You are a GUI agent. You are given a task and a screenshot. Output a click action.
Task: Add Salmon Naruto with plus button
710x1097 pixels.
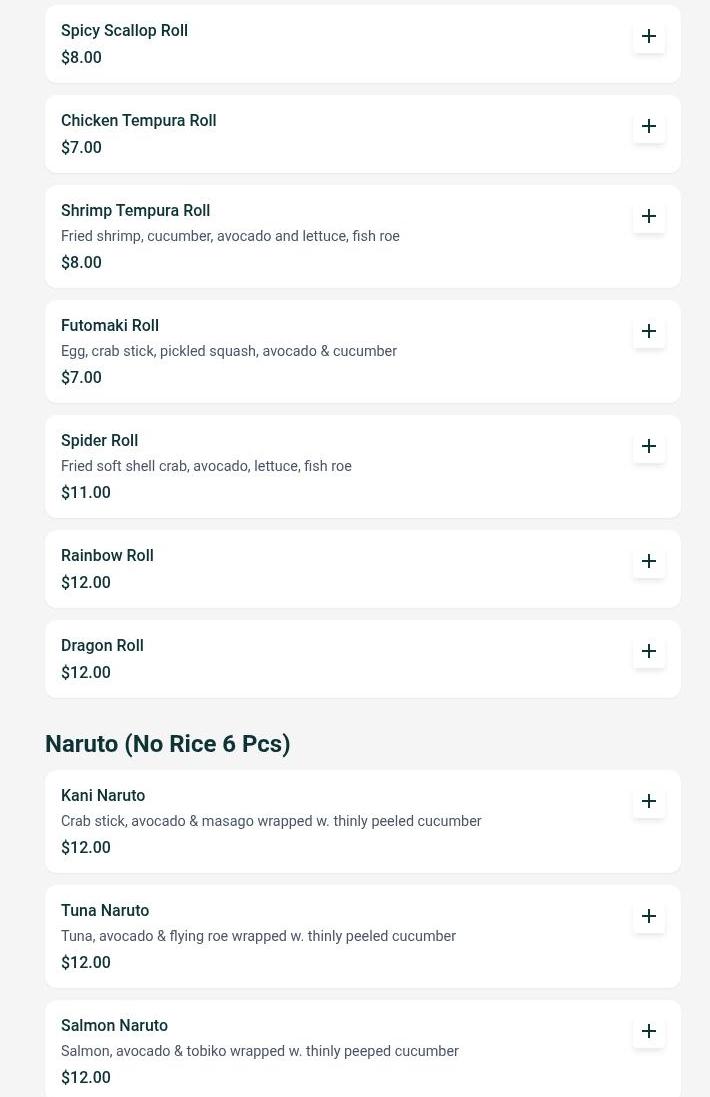[648, 1031]
